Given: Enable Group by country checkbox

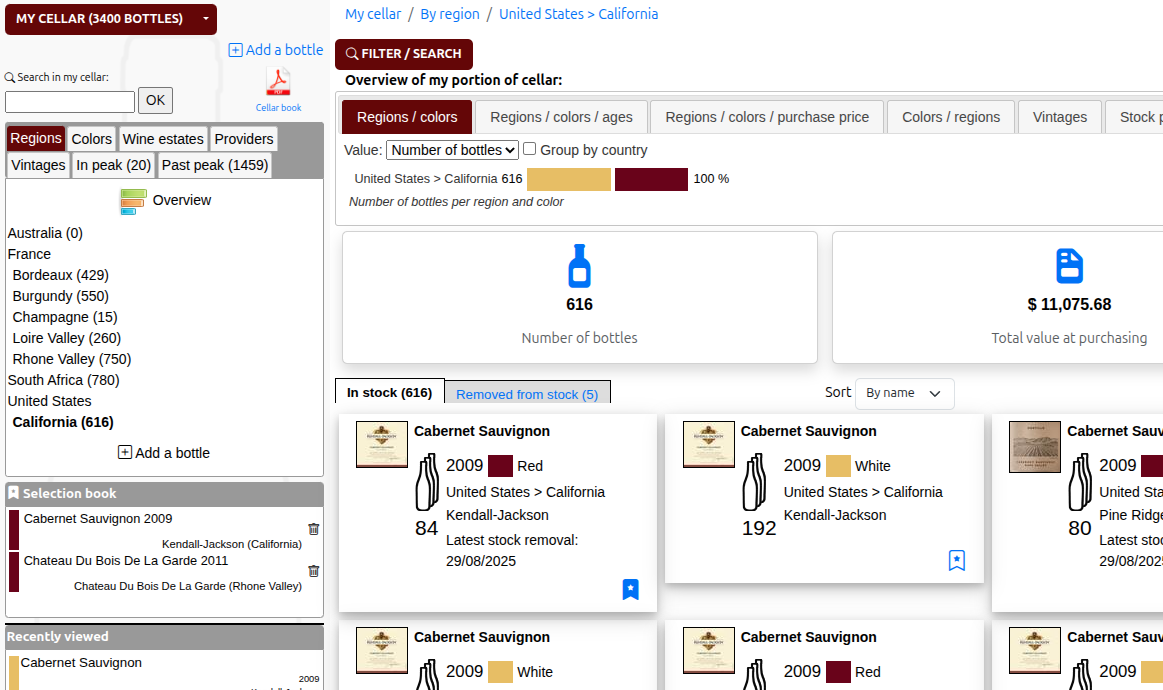Looking at the screenshot, I should [530, 149].
